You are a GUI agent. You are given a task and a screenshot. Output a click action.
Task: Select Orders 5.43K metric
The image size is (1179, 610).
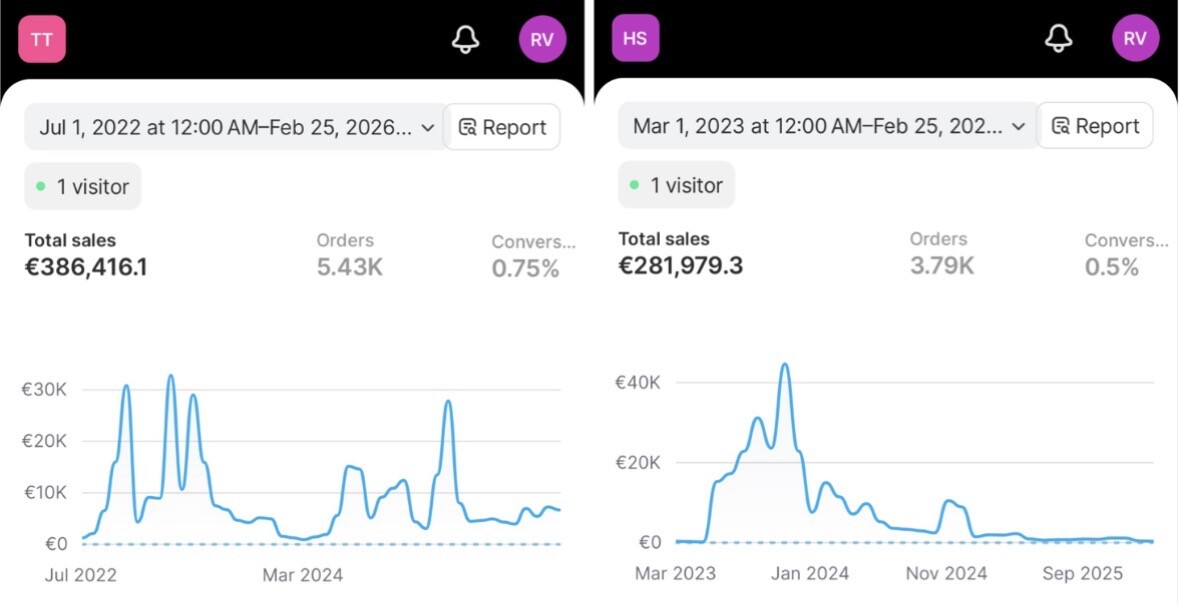click(350, 254)
